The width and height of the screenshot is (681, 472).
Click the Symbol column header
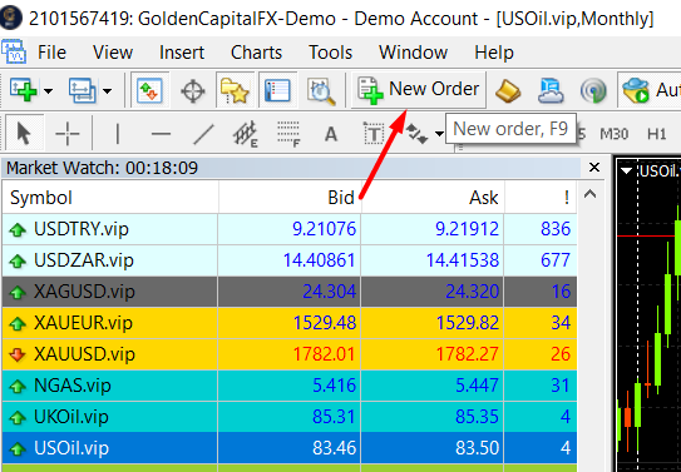110,198
